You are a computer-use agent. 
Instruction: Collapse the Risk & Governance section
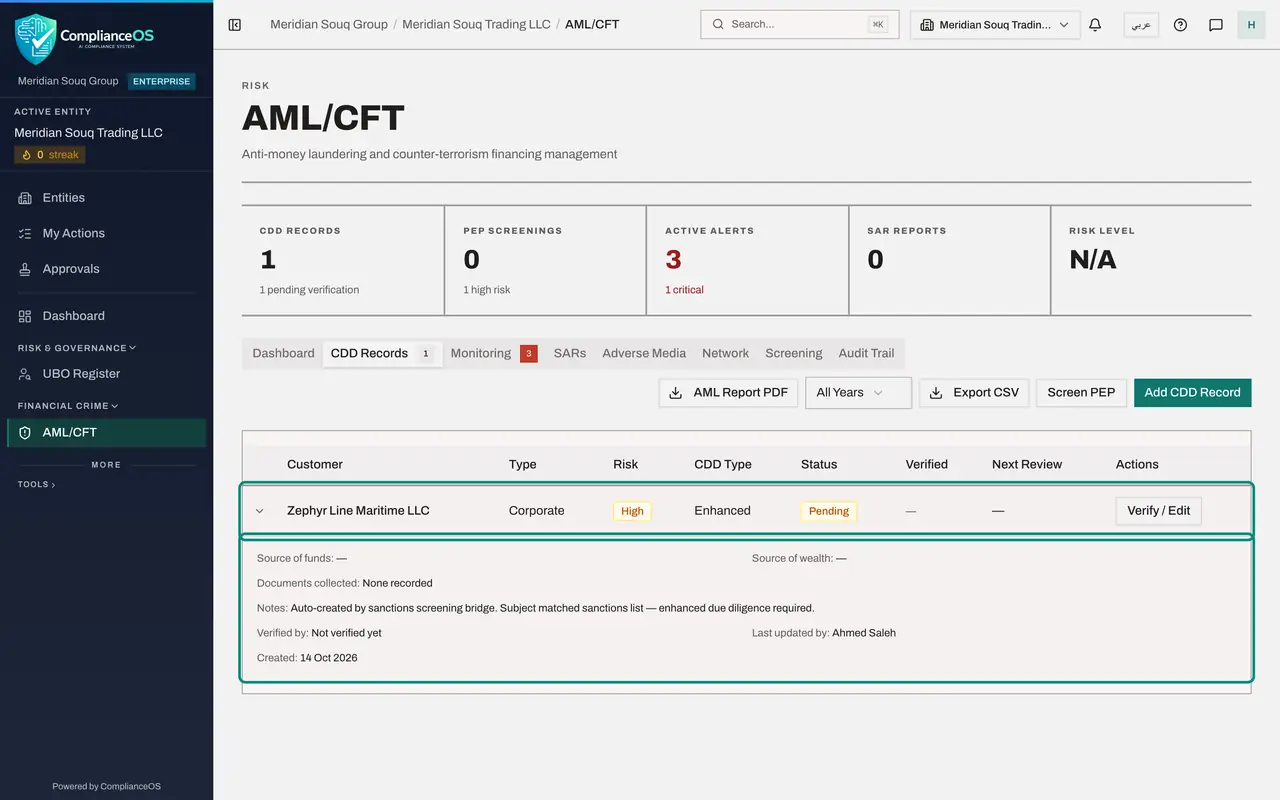[77, 348]
